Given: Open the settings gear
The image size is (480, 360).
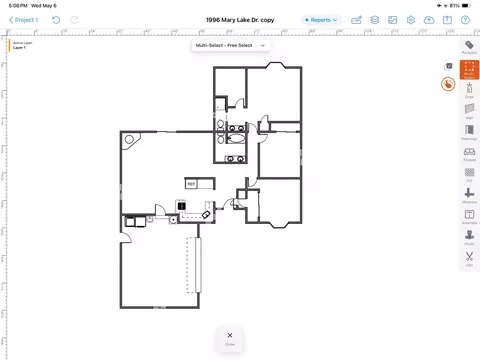Looking at the screenshot, I should point(411,20).
